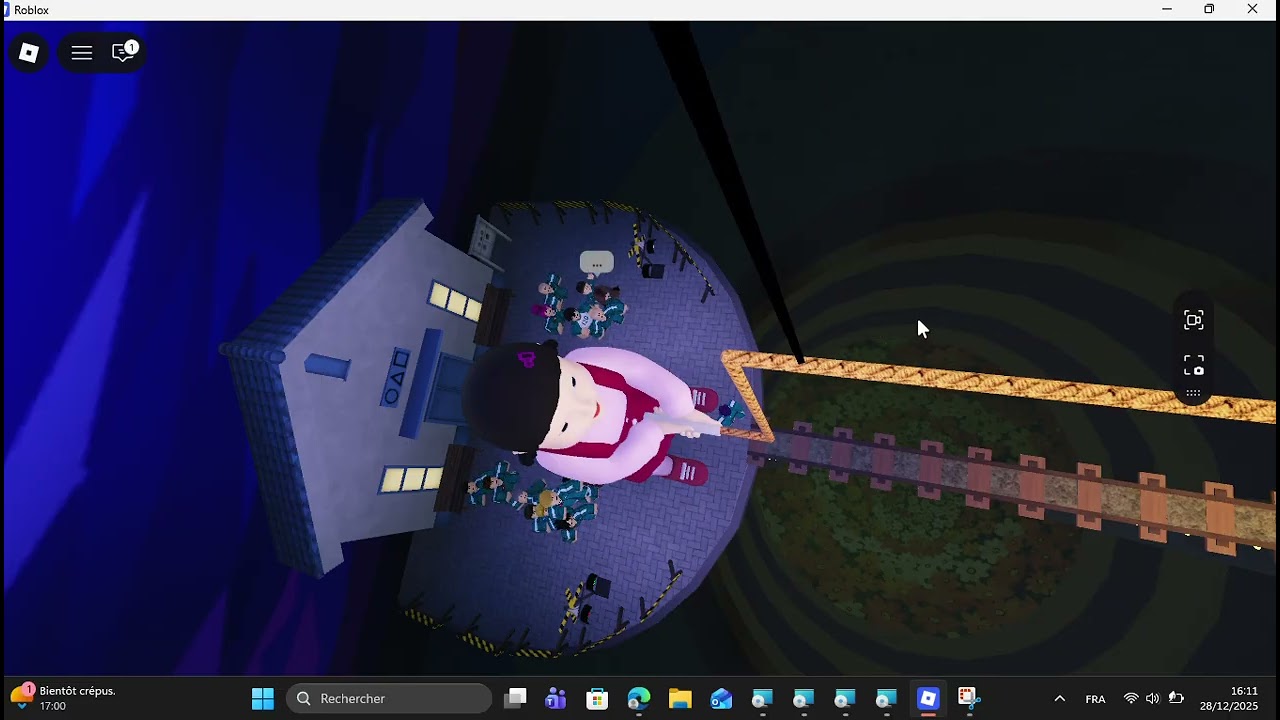The image size is (1280, 720).
Task: Open File Explorer from the taskbar
Action: [x=680, y=698]
